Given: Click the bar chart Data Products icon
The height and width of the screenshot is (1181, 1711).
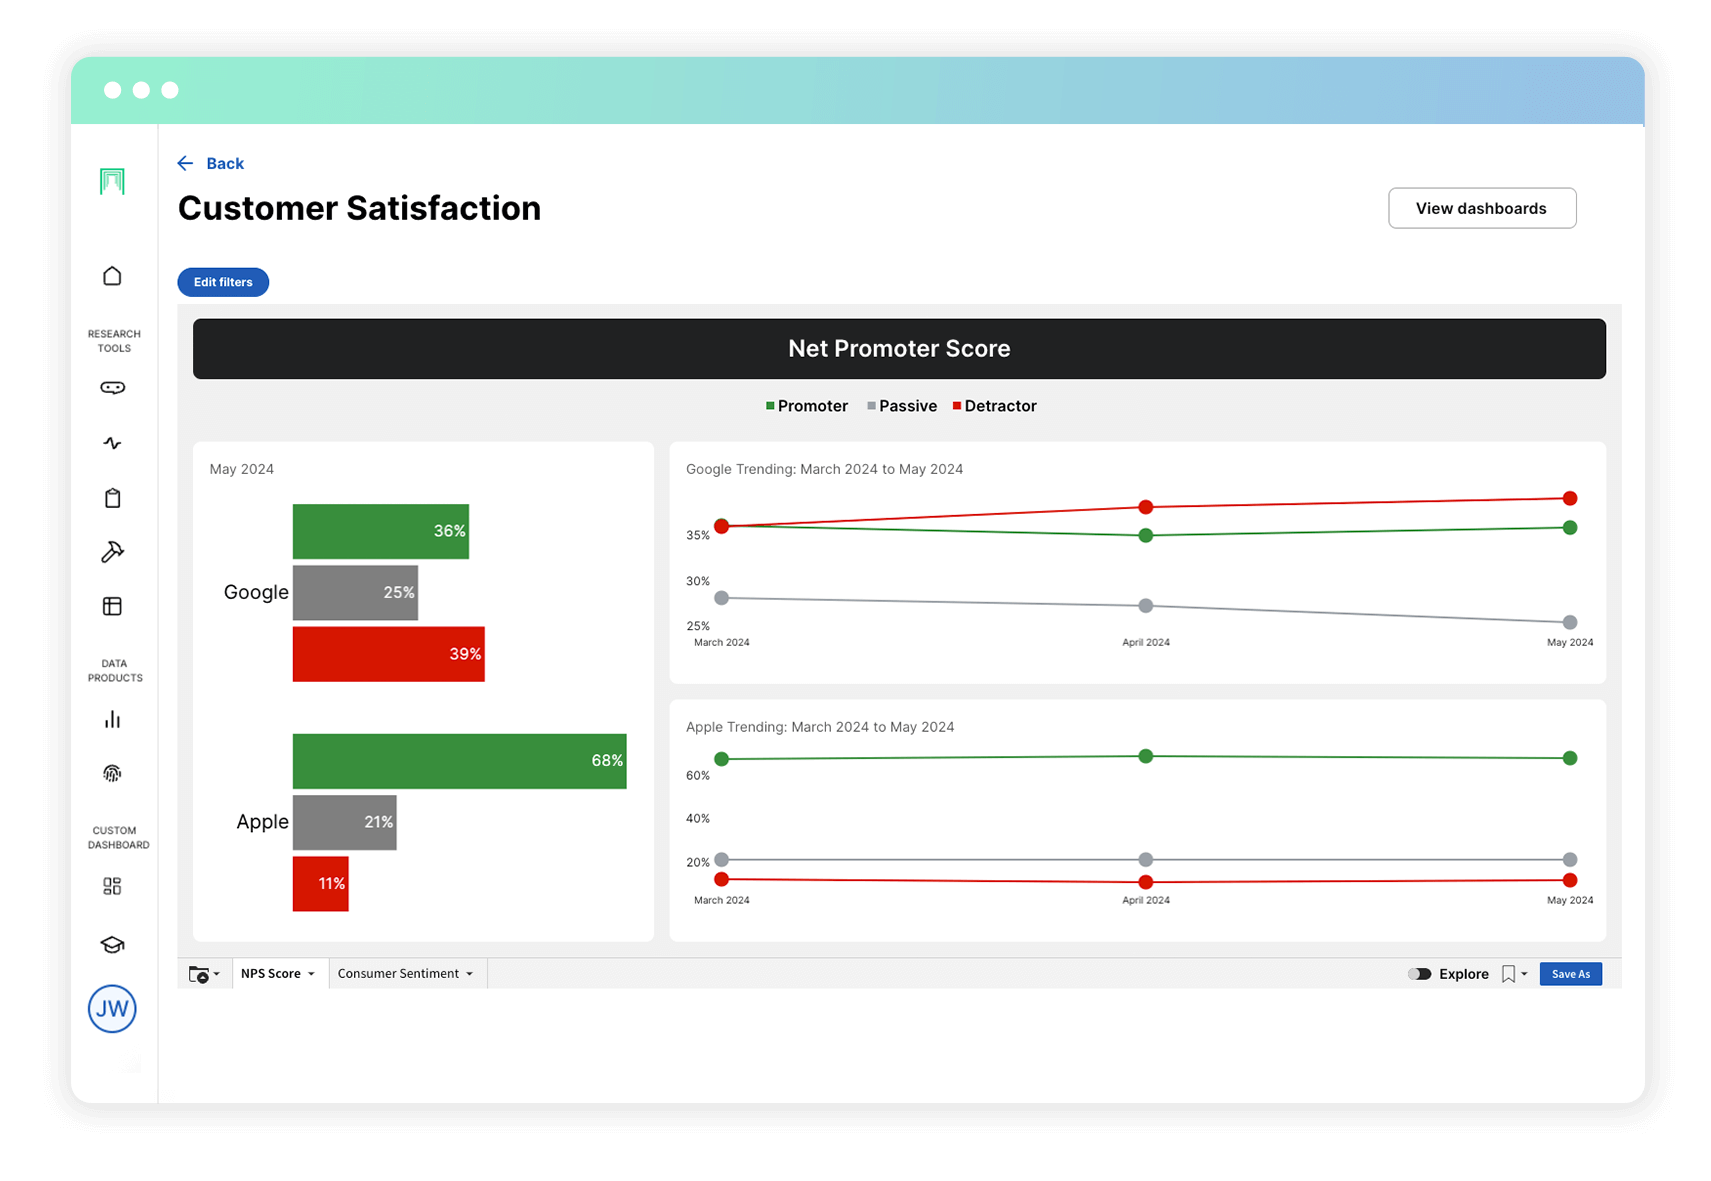Looking at the screenshot, I should [x=112, y=718].
